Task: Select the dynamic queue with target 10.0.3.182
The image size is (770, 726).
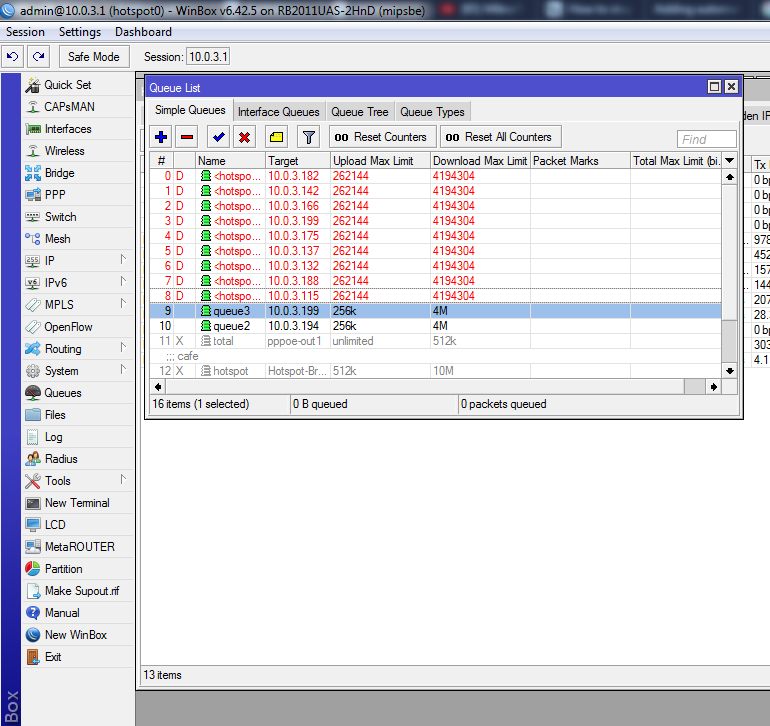Action: coord(436,176)
